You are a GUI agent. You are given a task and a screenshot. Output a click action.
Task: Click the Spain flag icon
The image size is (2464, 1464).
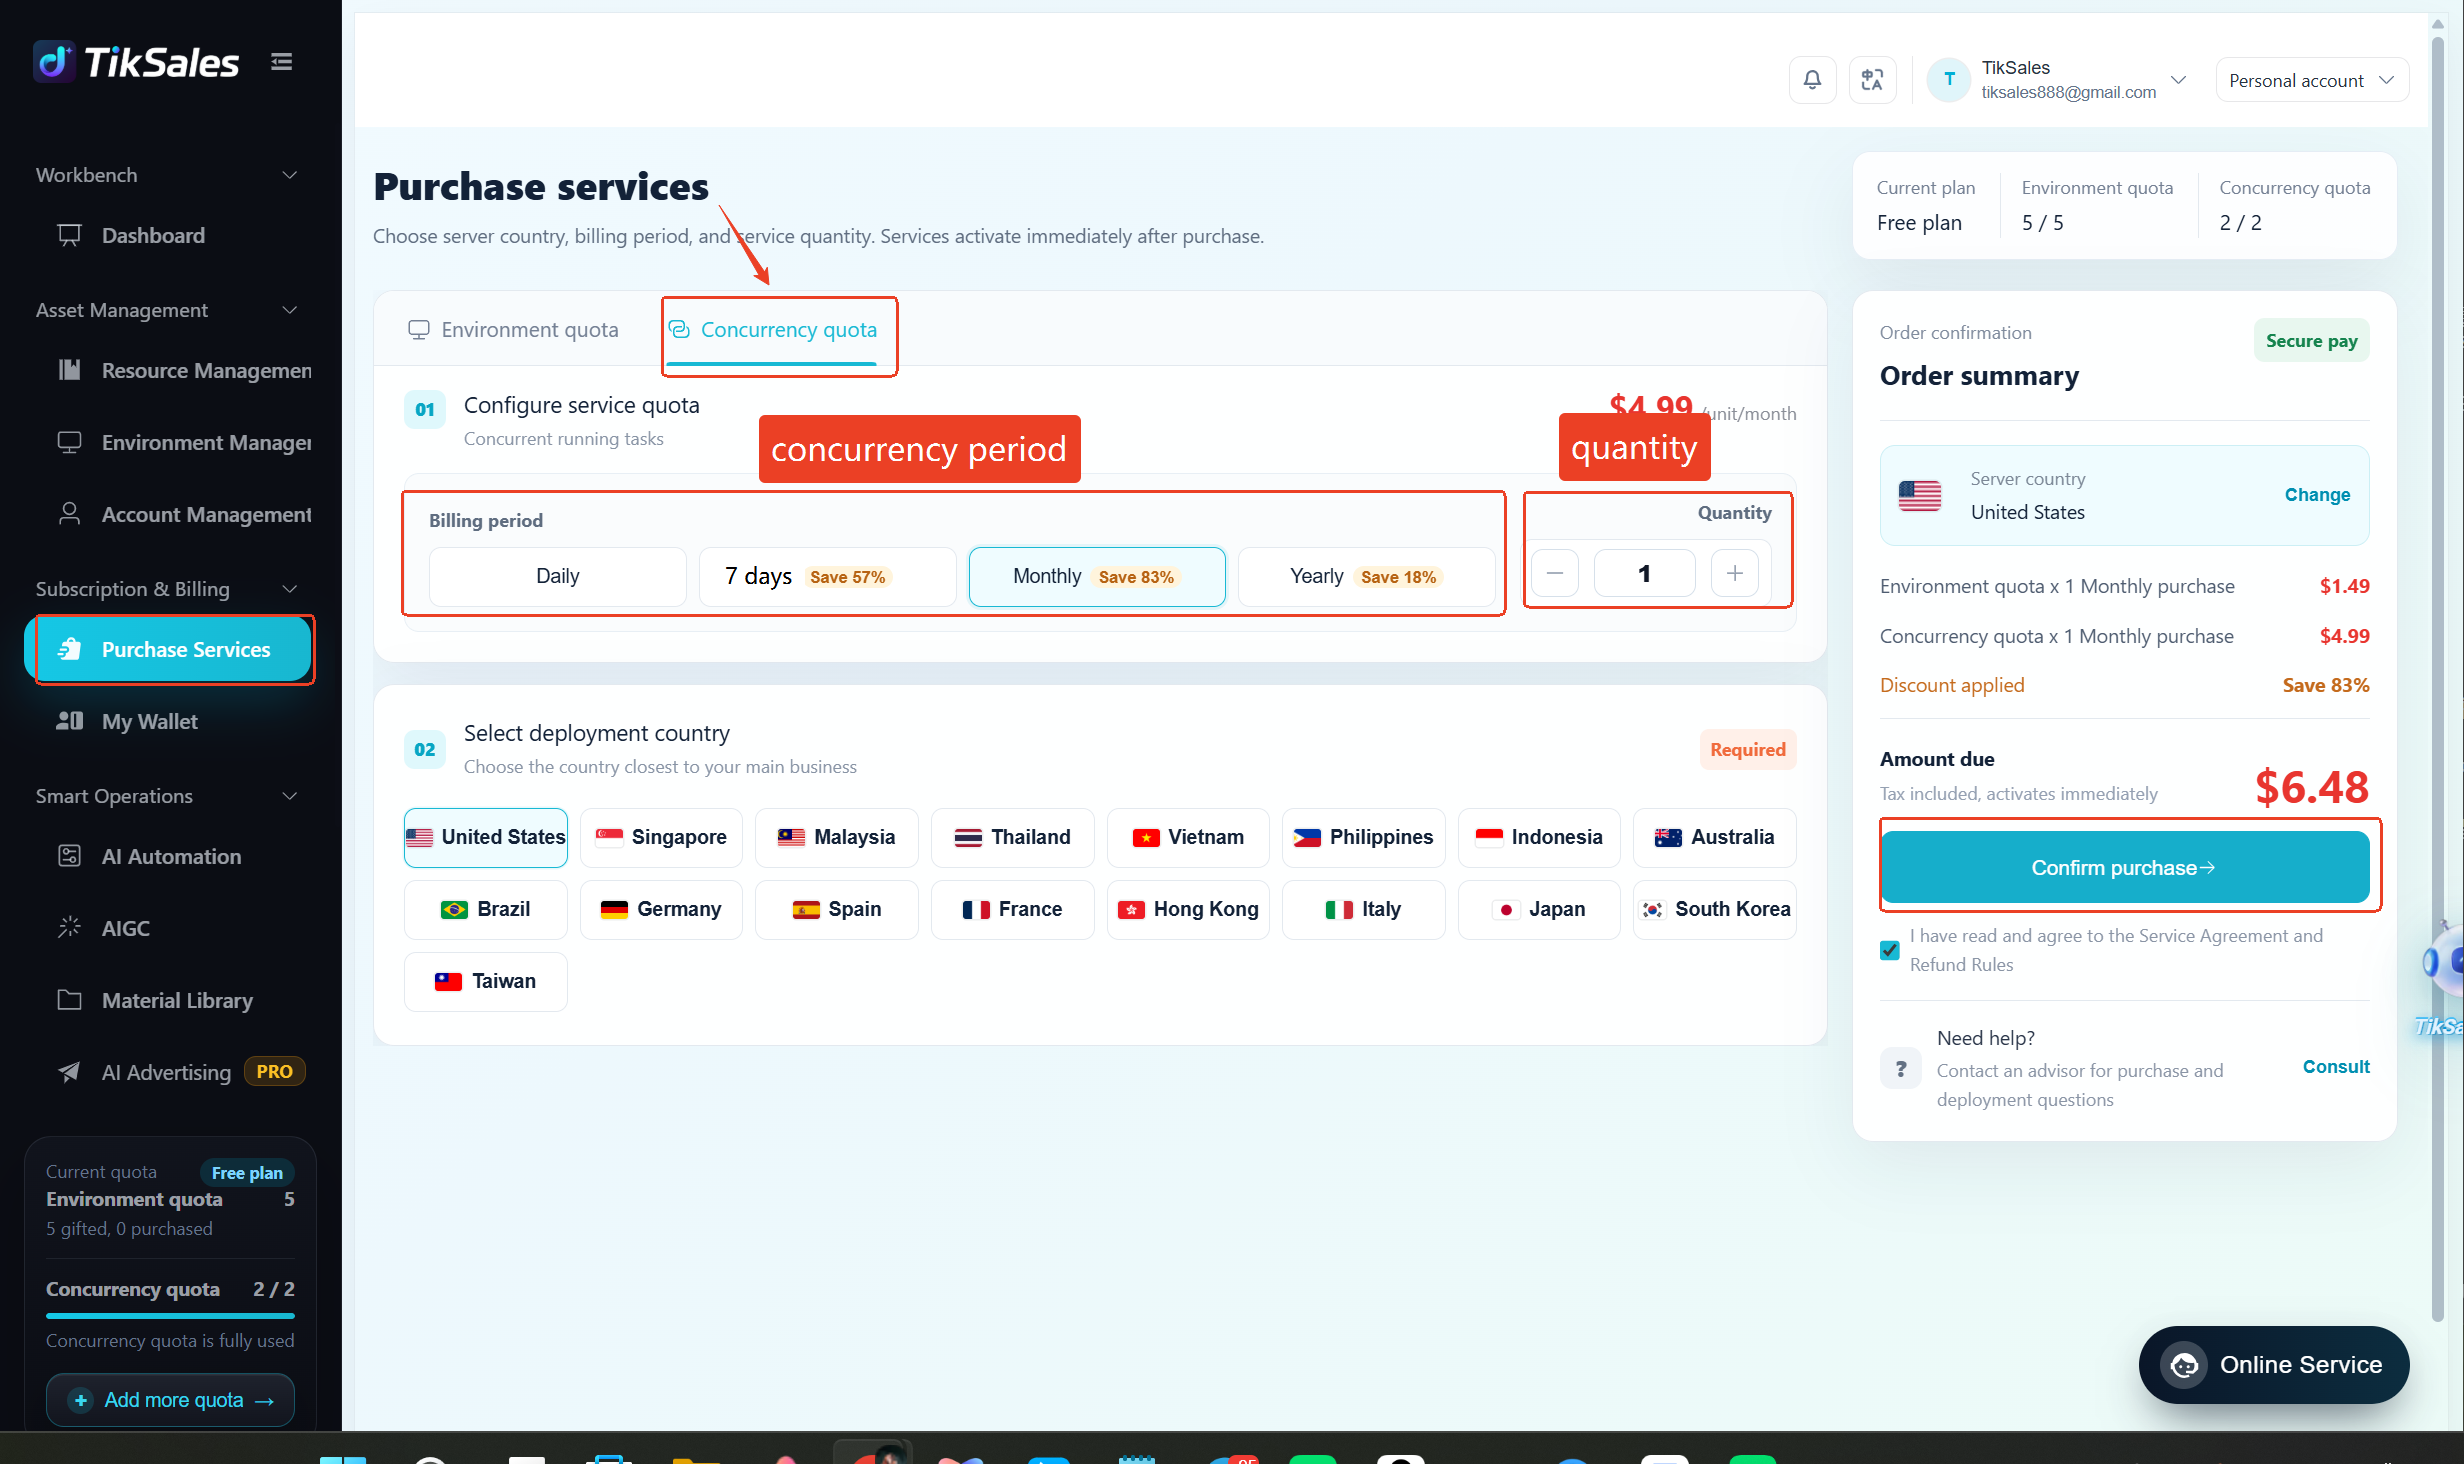click(x=806, y=910)
